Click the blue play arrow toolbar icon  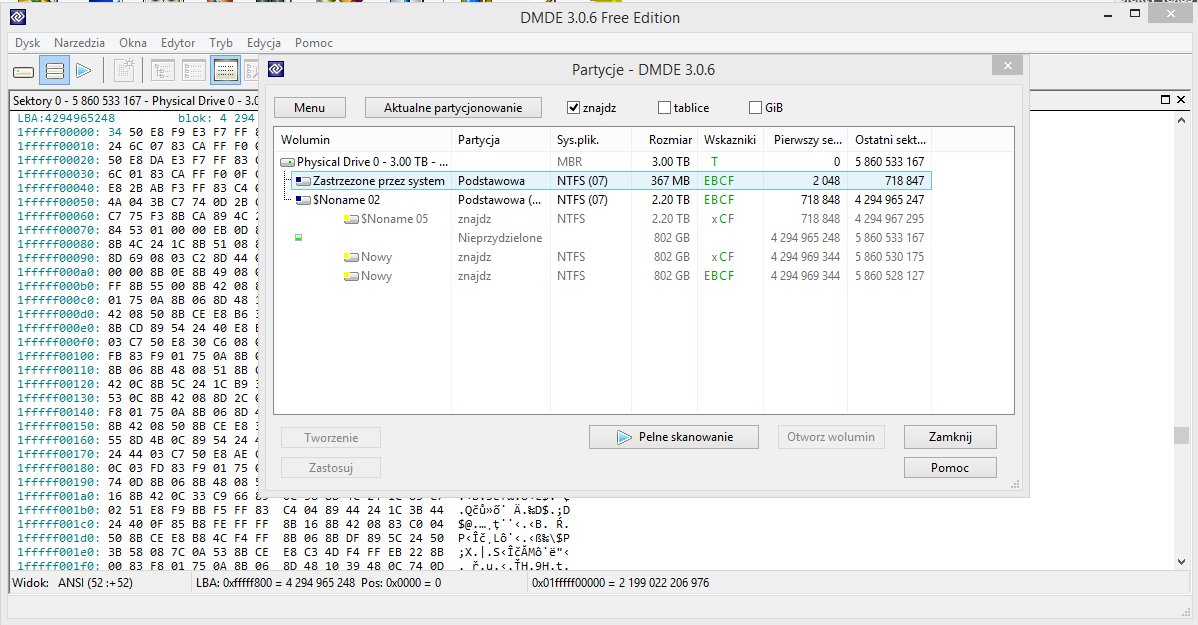[x=84, y=71]
